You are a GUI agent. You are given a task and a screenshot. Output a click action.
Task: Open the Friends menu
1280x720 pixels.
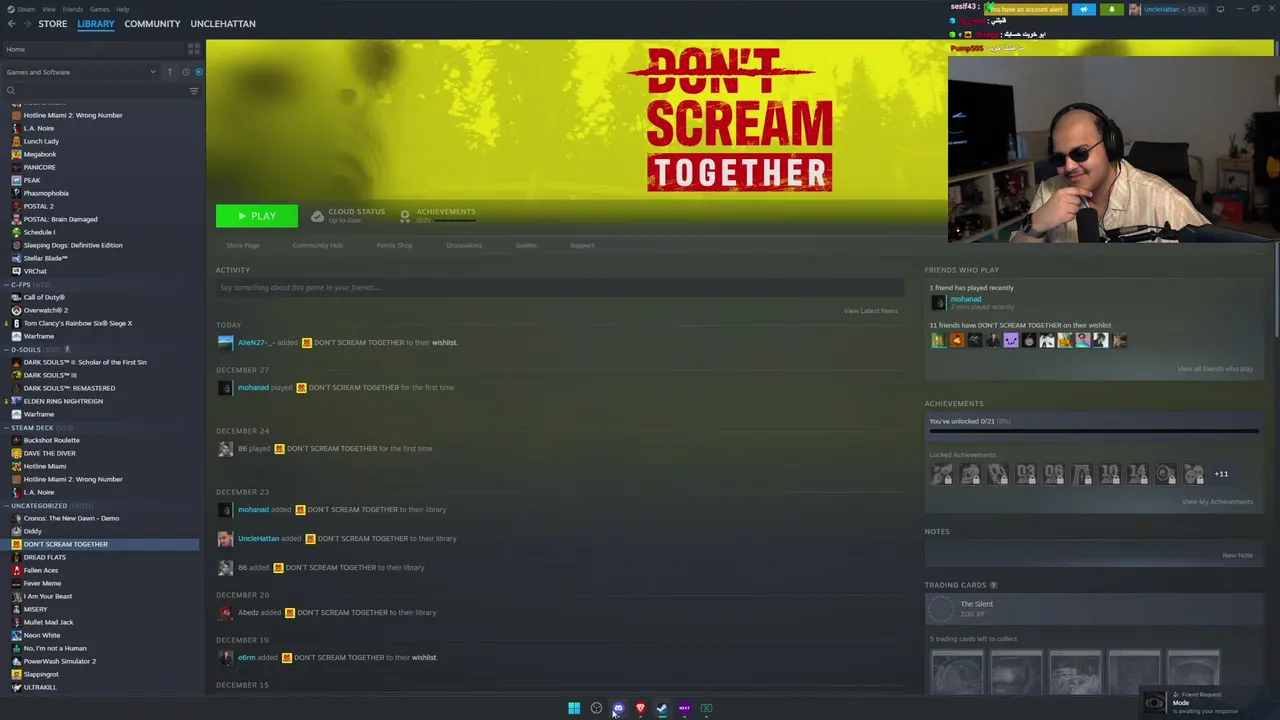[x=73, y=9]
